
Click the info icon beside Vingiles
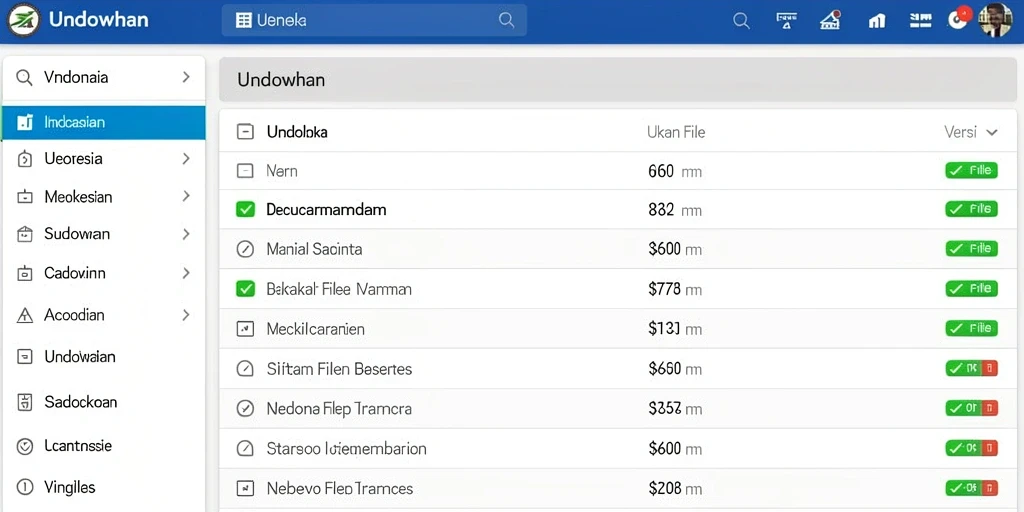click(x=24, y=487)
